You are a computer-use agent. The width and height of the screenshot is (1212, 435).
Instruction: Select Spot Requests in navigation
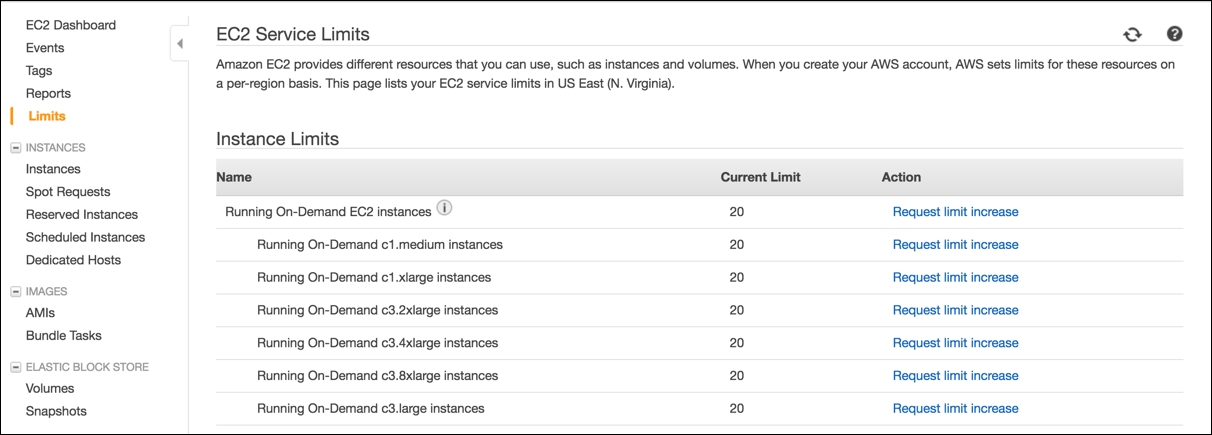click(68, 192)
